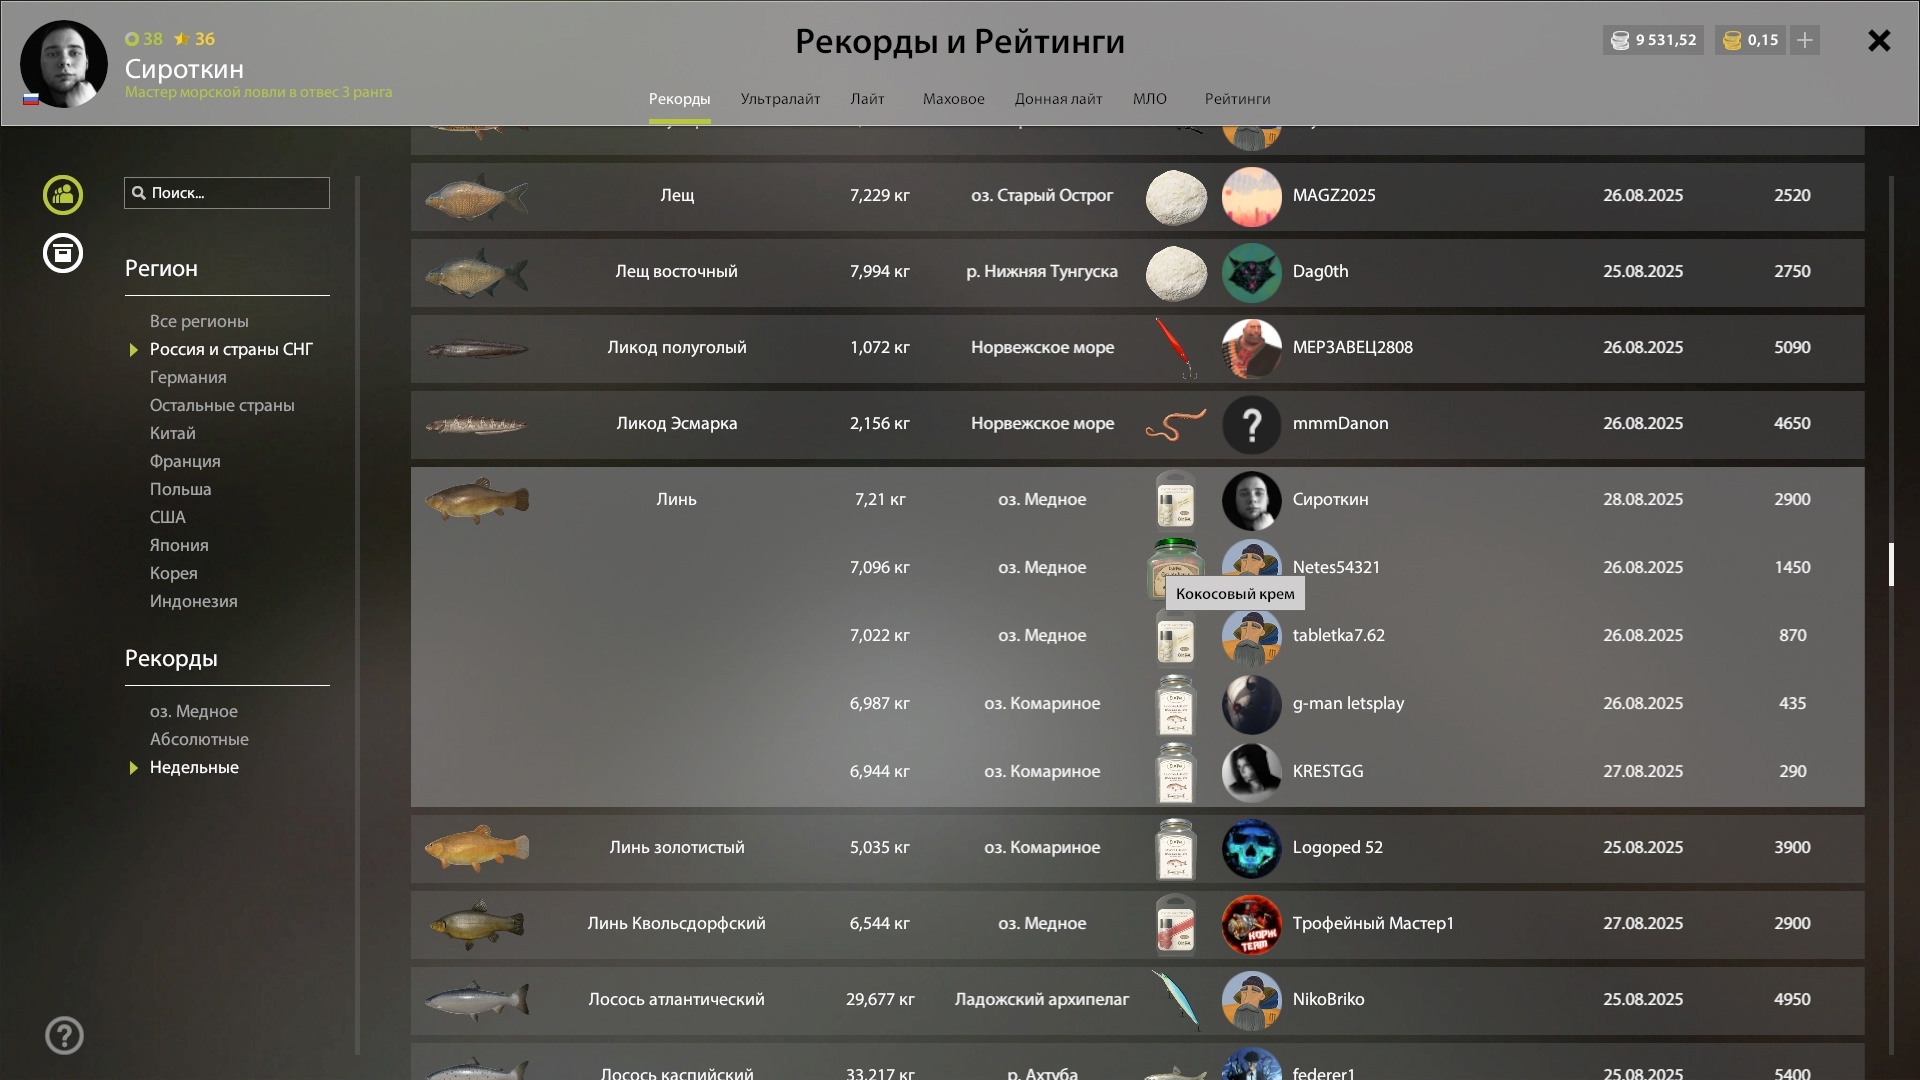This screenshot has width=1920, height=1080.
Task: Switch to the Рейтинги tab
Action: pyautogui.click(x=1237, y=99)
